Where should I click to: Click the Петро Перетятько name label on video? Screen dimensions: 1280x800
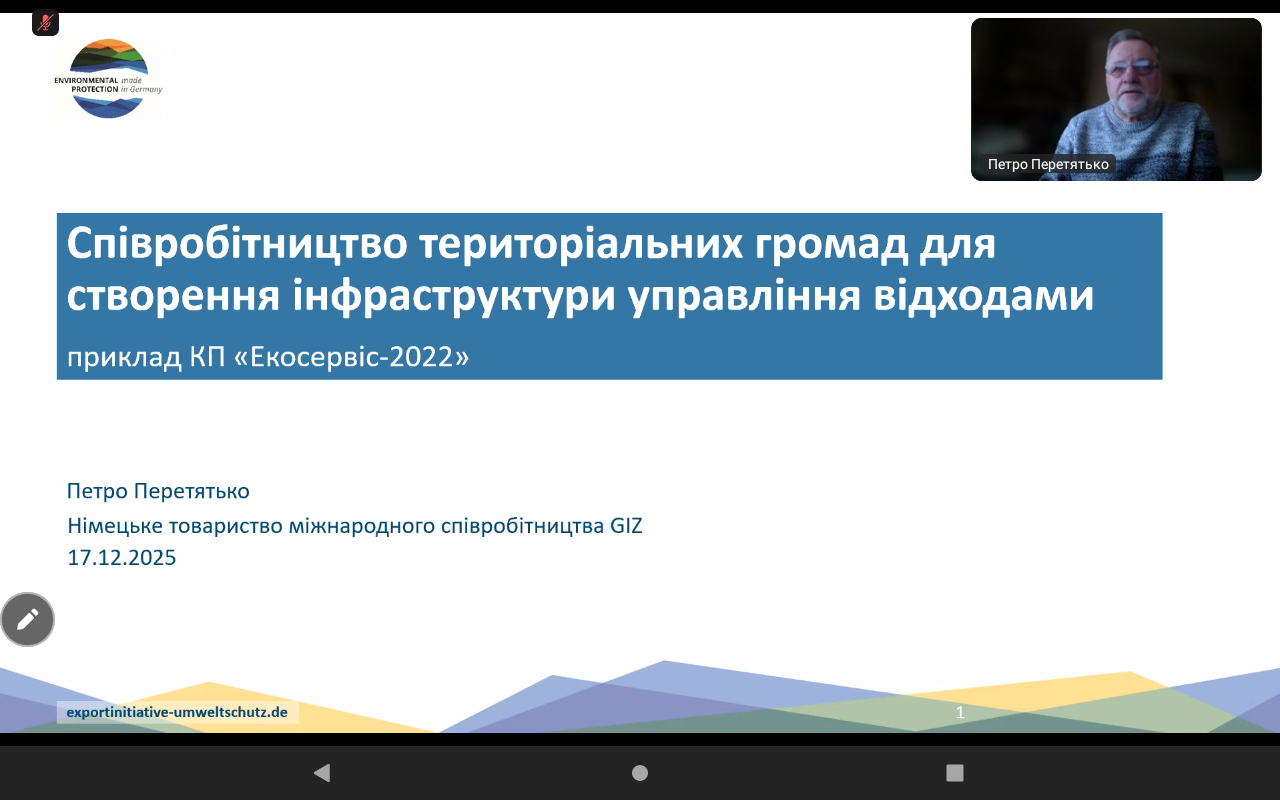click(x=1047, y=164)
